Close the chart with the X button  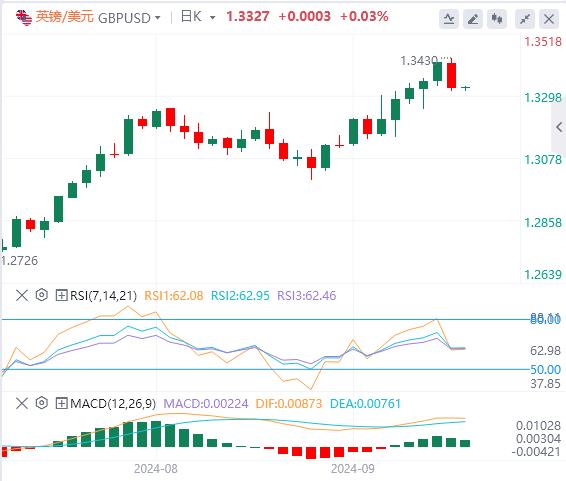pos(549,19)
